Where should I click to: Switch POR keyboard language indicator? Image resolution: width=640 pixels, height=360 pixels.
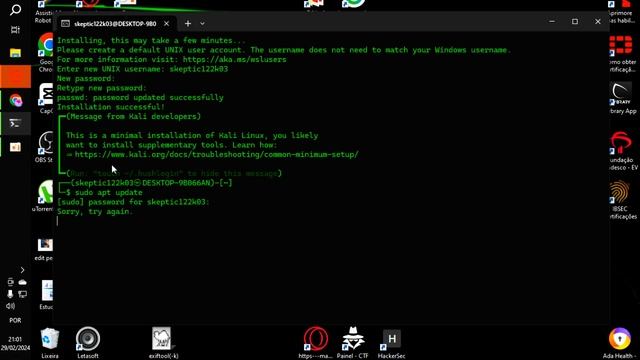click(16, 320)
